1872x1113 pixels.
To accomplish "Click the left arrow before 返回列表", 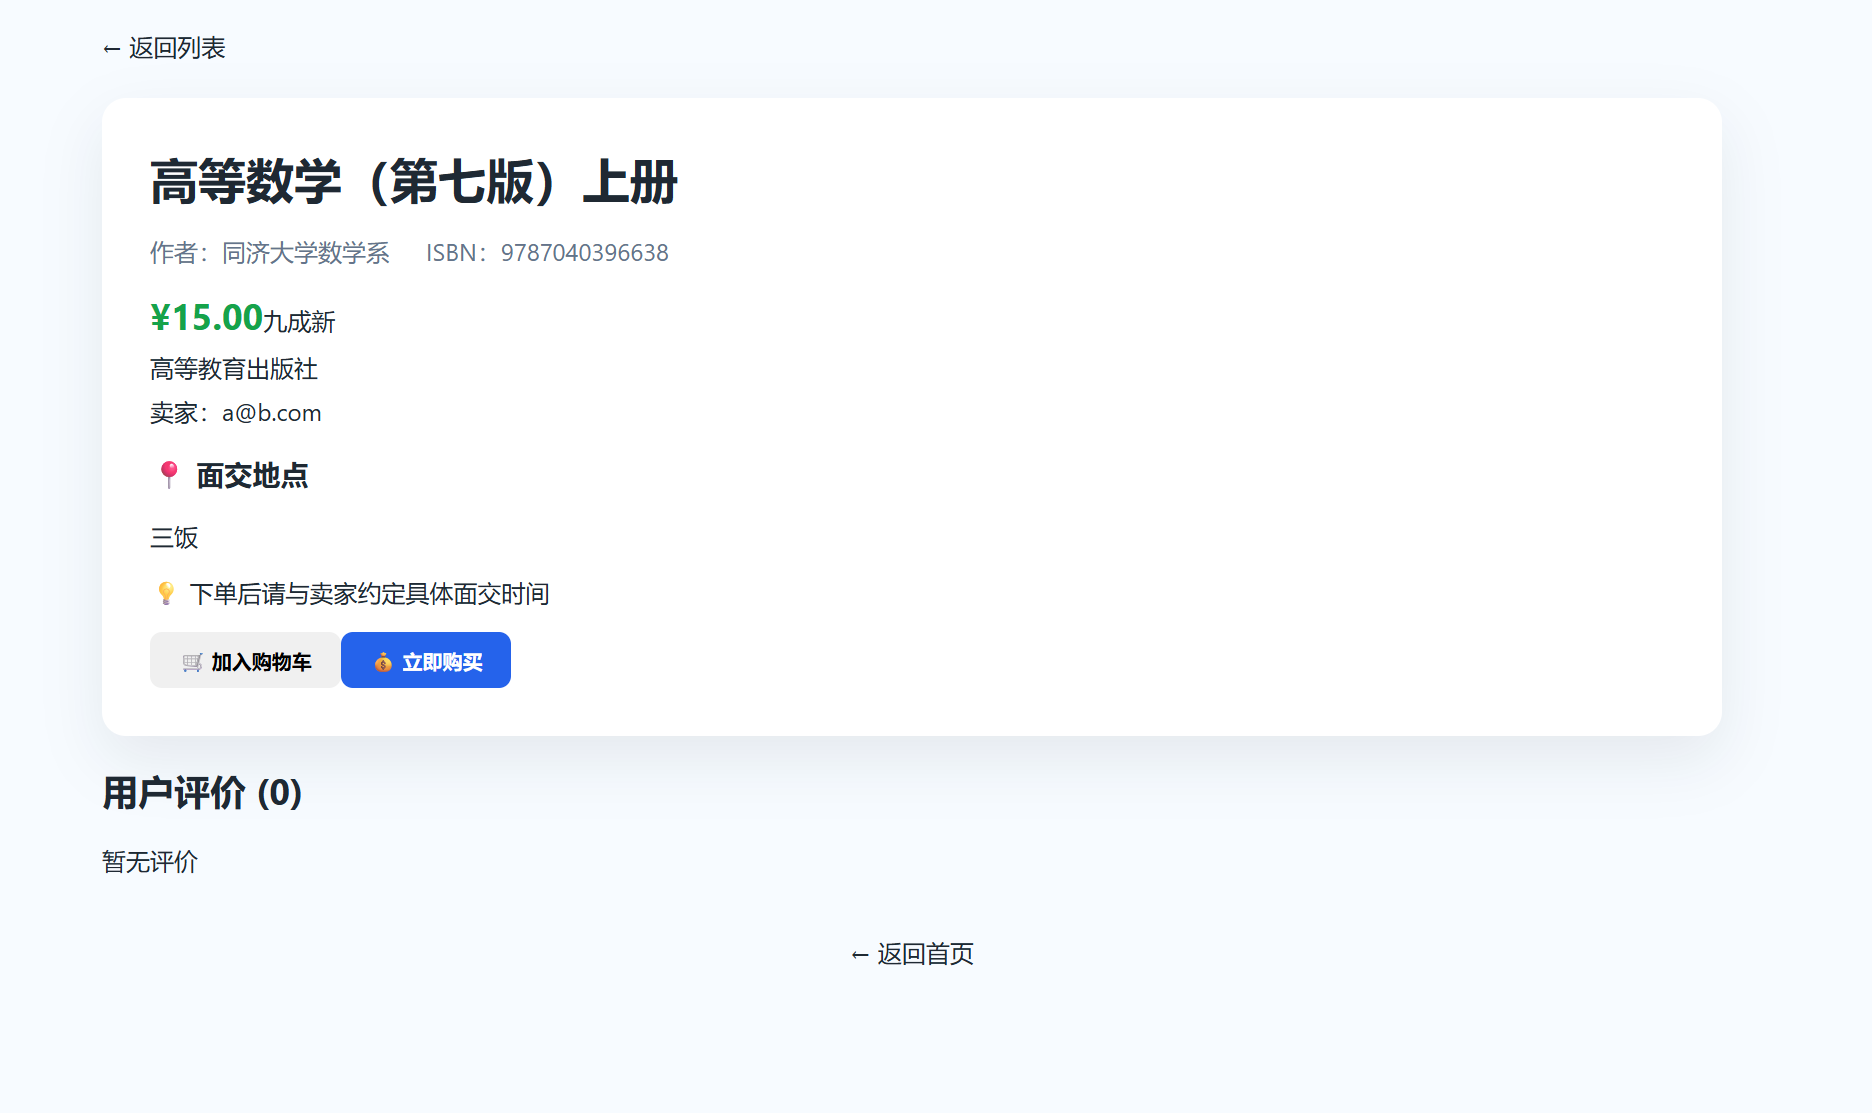I will [110, 47].
